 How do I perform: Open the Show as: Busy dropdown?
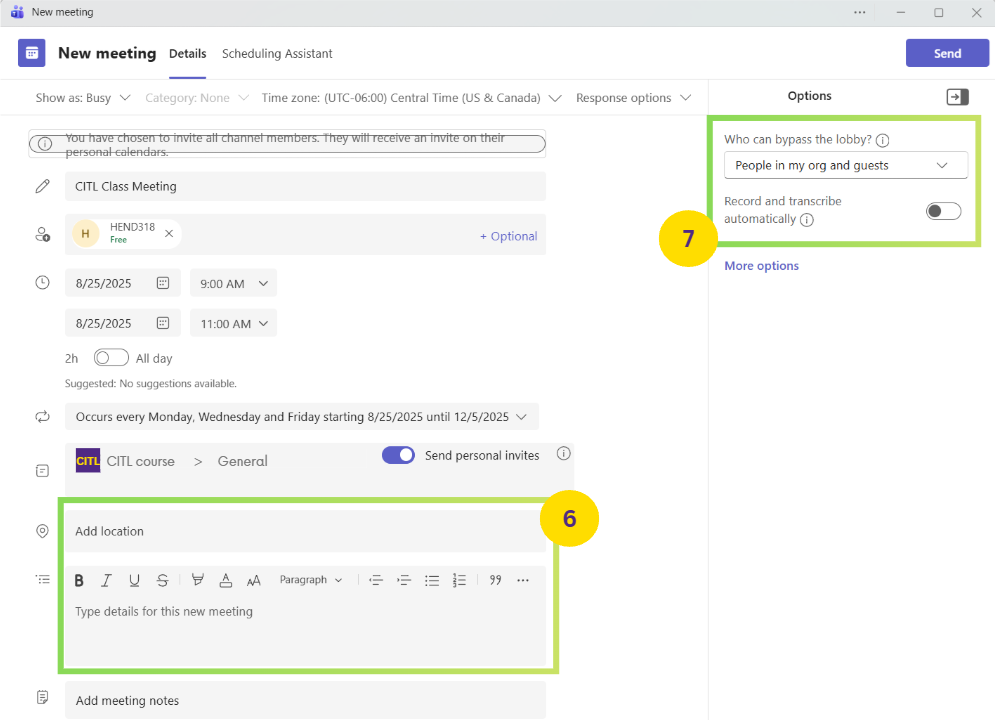tap(83, 97)
